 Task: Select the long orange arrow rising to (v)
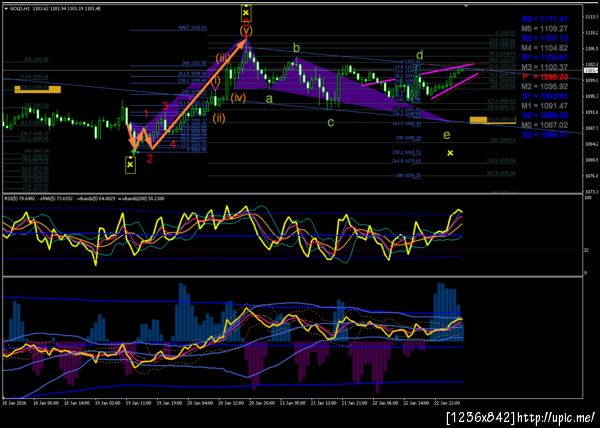point(199,94)
